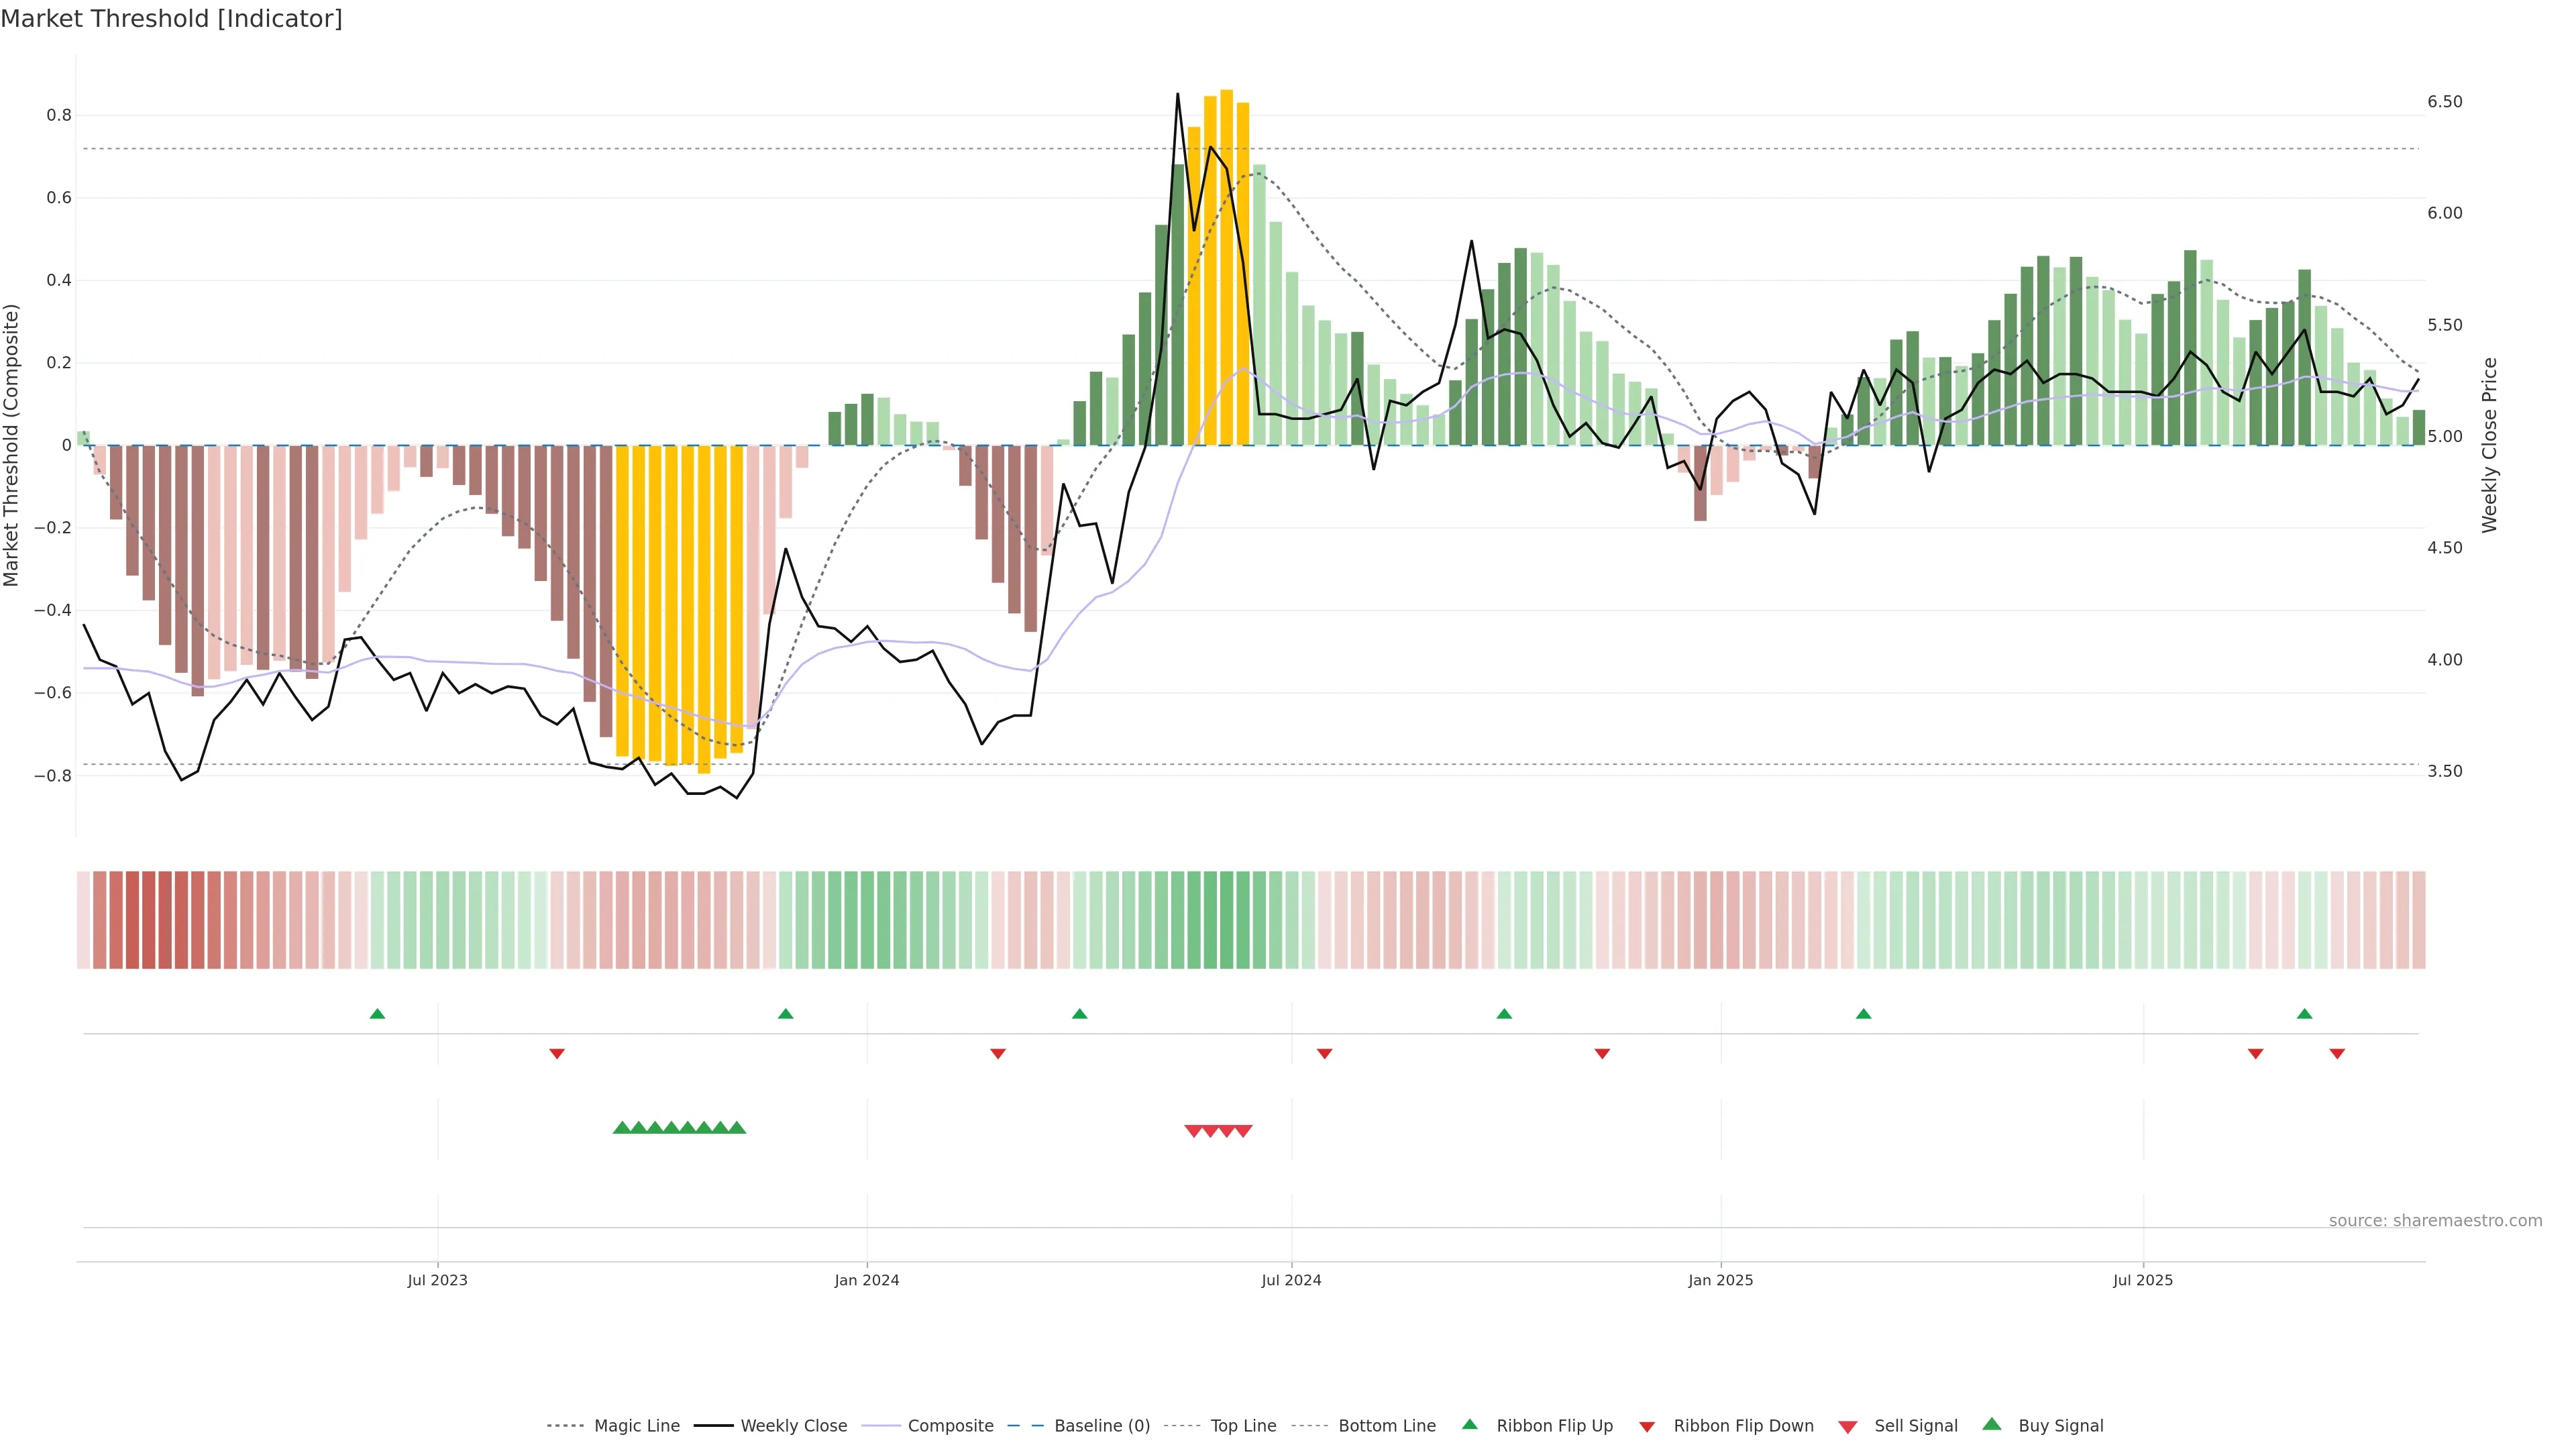Click the first green ribbon flip up marker
This screenshot has height=1449, width=2576.
pyautogui.click(x=377, y=1014)
